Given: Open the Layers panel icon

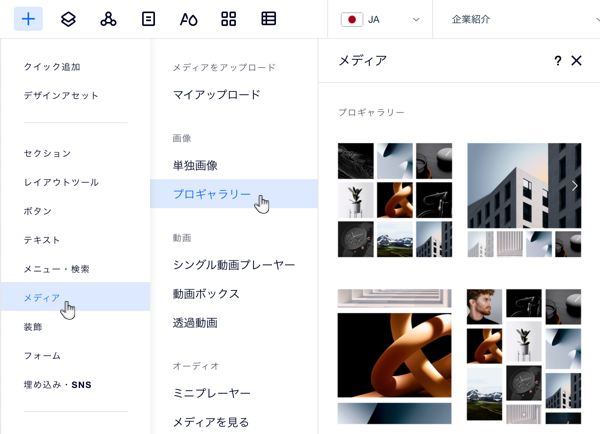Looking at the screenshot, I should tap(68, 19).
